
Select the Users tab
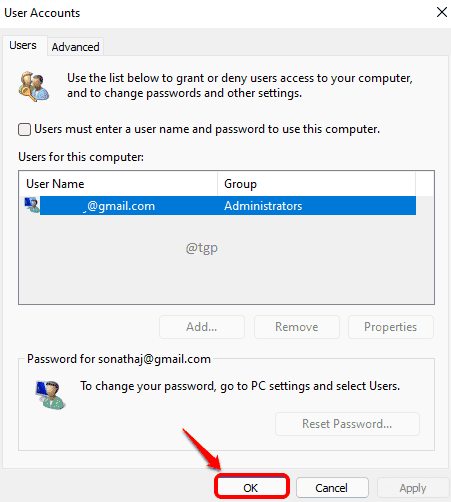coord(23,45)
